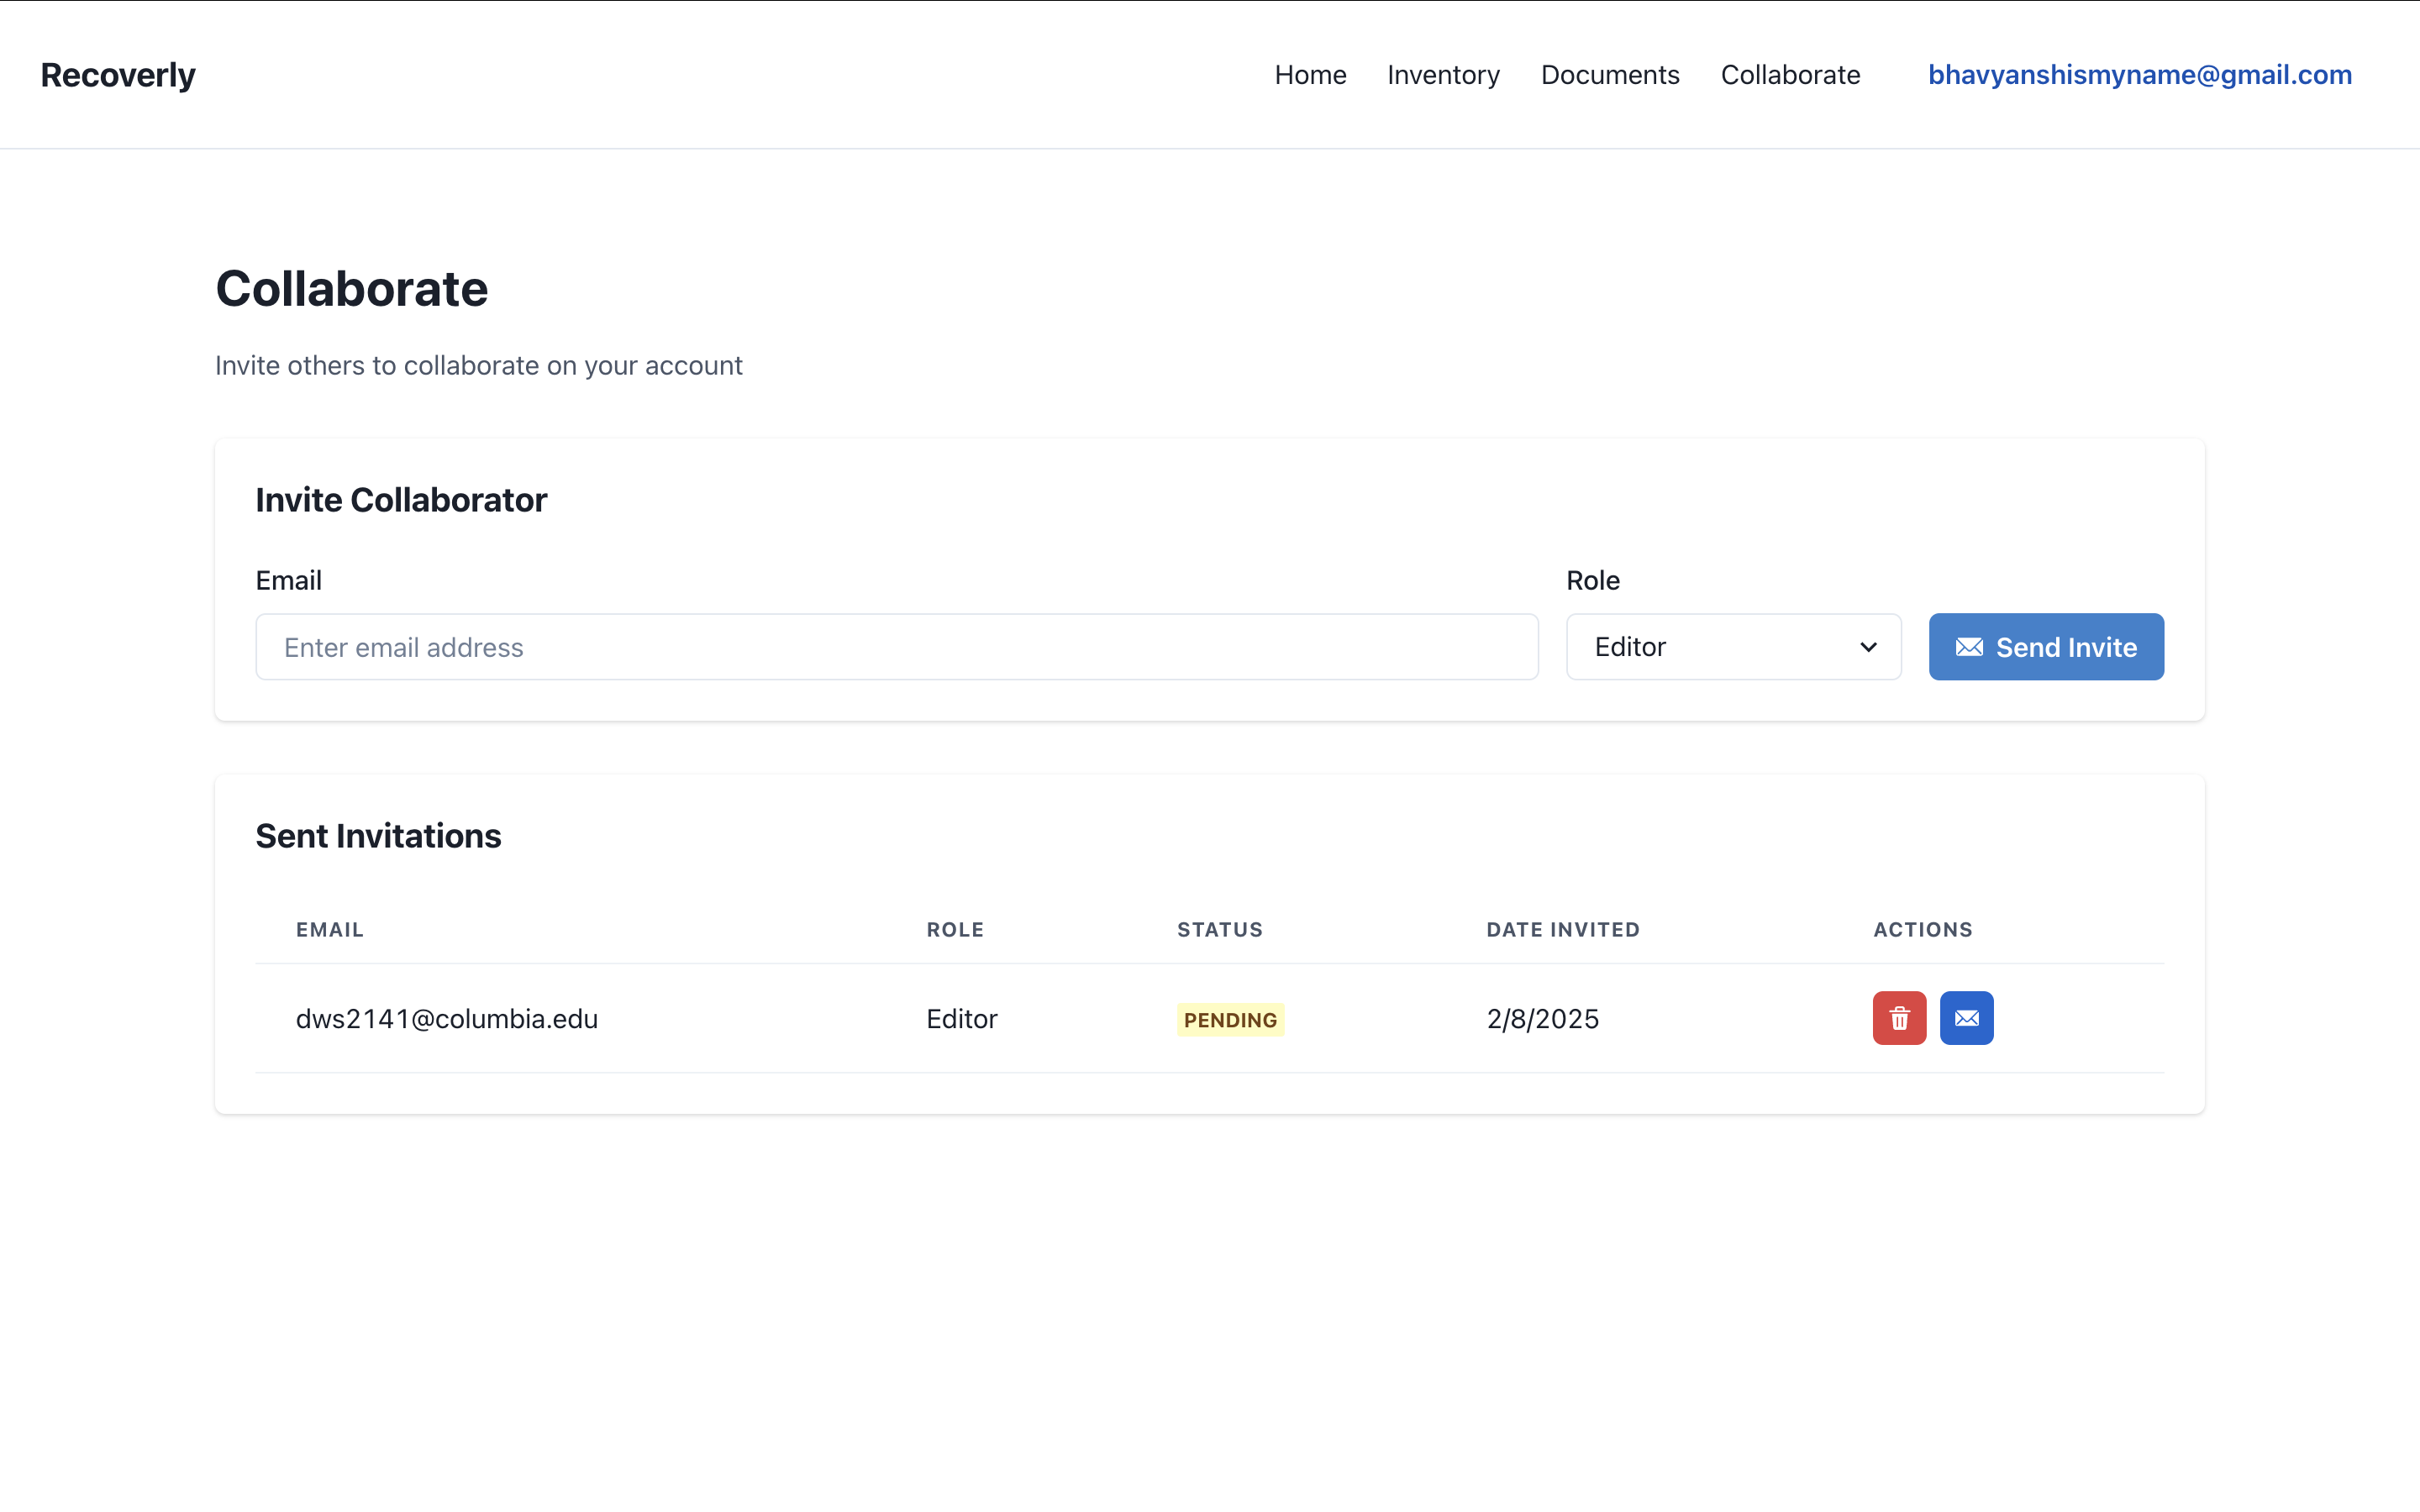Click the chevron arrow in Role selector
Image resolution: width=2420 pixels, height=1512 pixels.
coord(1868,647)
